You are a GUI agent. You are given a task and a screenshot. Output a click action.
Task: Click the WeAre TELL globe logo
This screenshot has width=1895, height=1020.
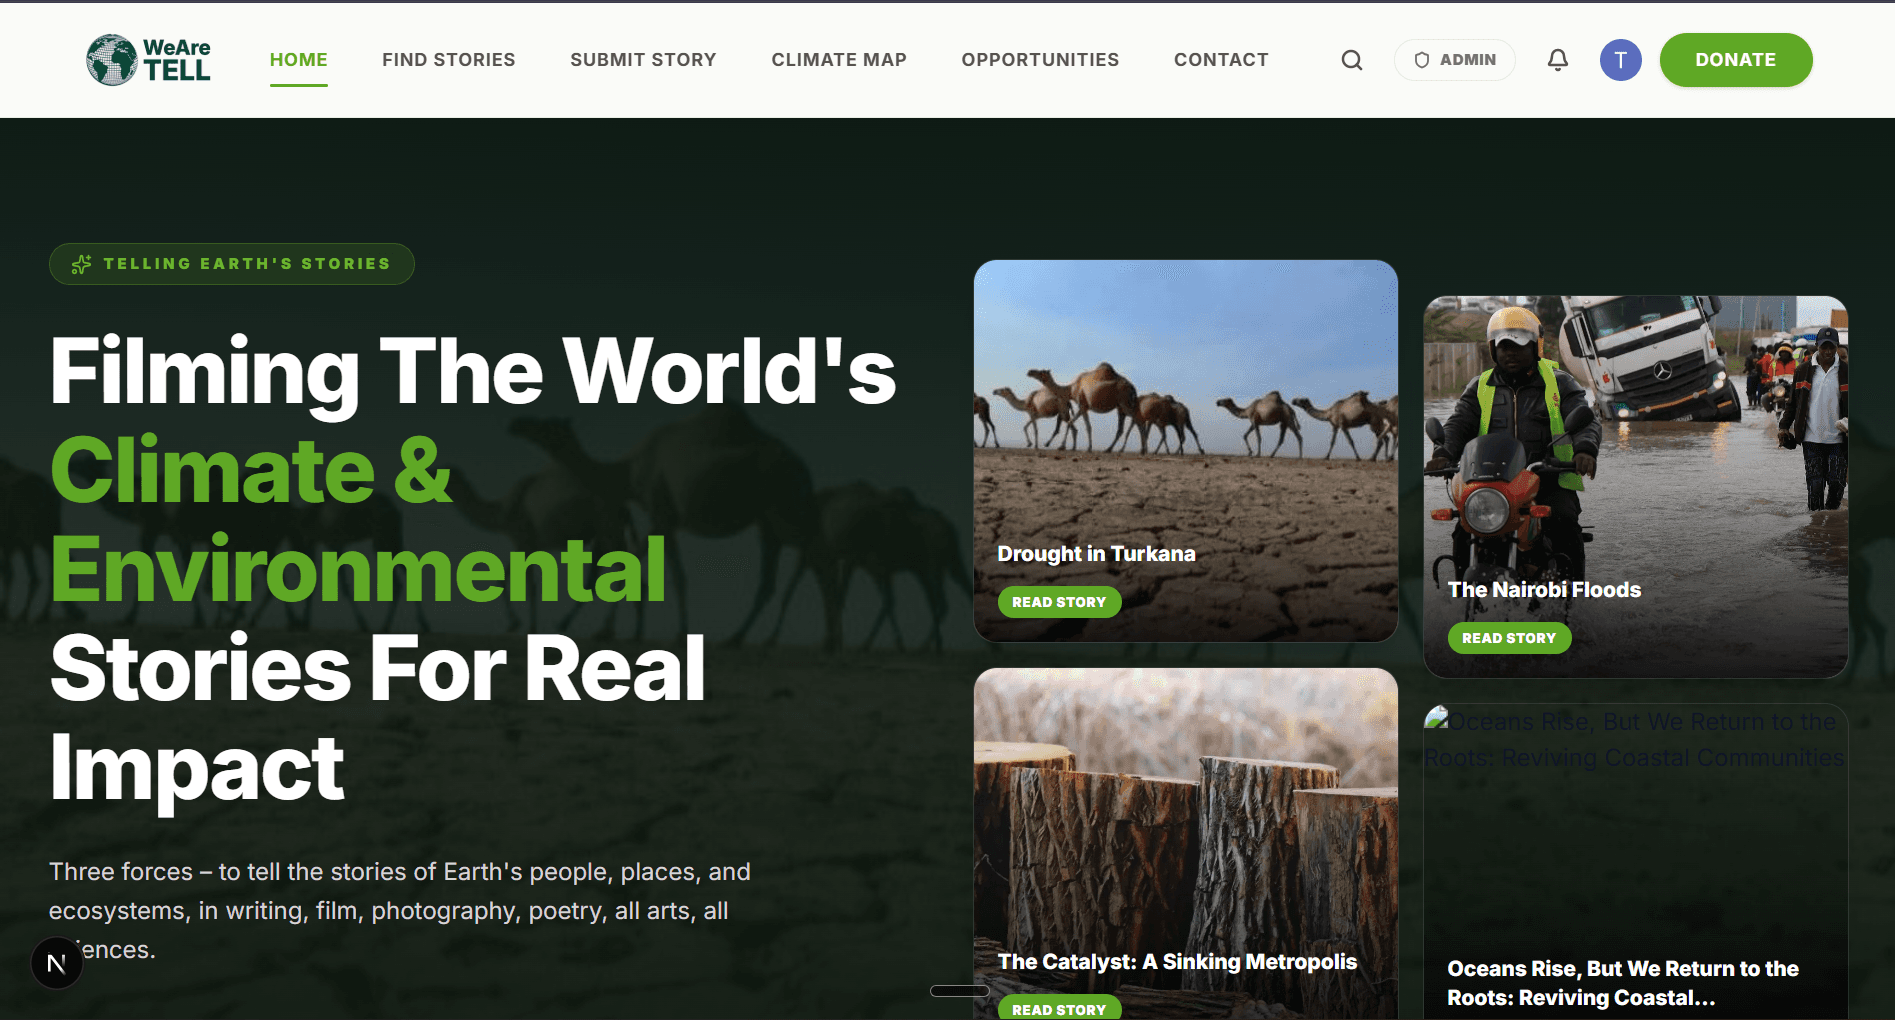point(148,60)
